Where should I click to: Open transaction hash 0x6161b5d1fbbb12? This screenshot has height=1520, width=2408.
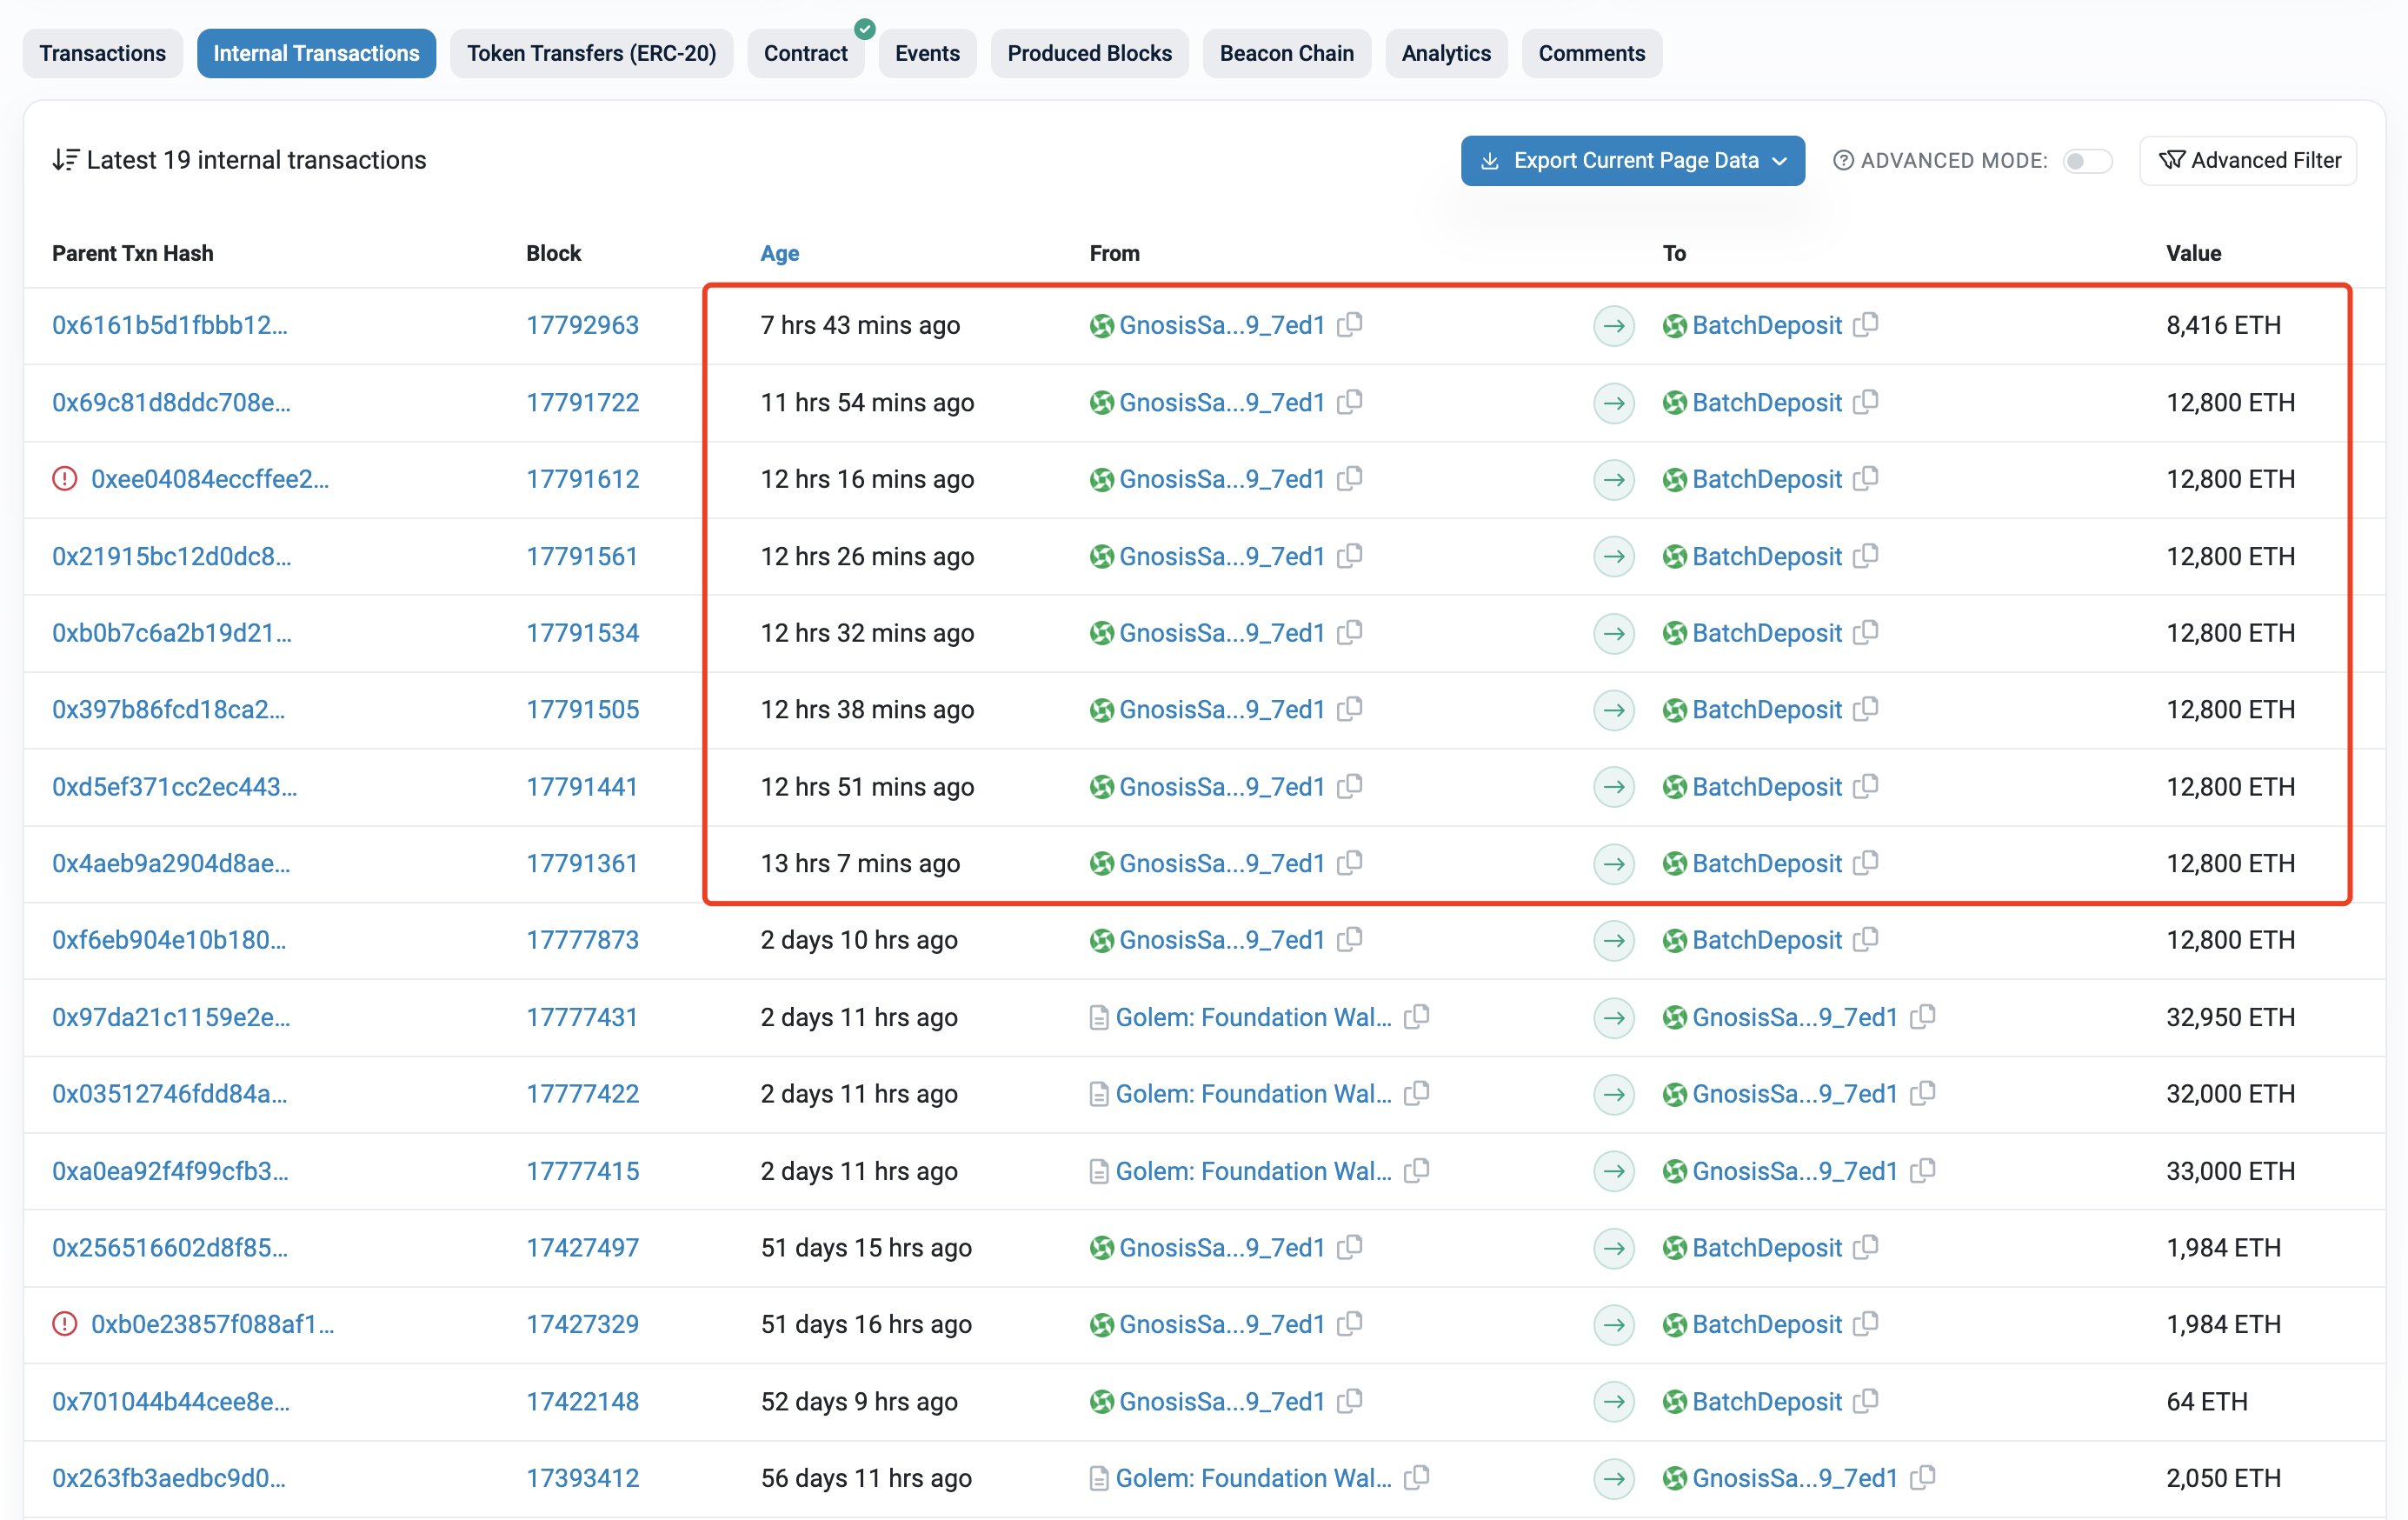tap(169, 325)
